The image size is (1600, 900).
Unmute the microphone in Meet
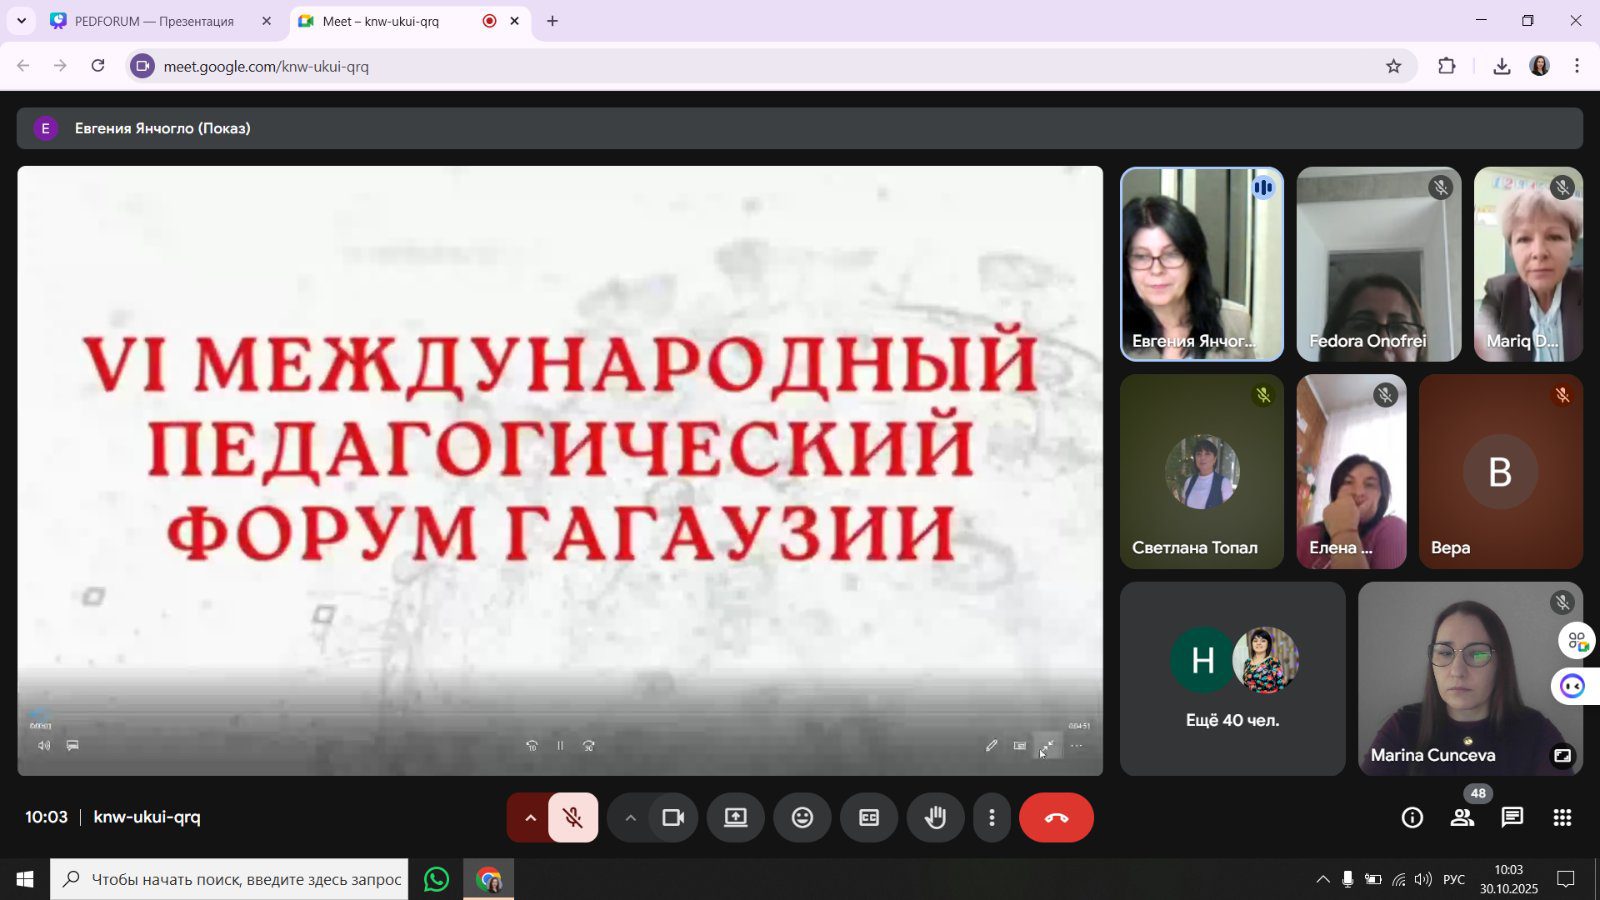(x=573, y=817)
